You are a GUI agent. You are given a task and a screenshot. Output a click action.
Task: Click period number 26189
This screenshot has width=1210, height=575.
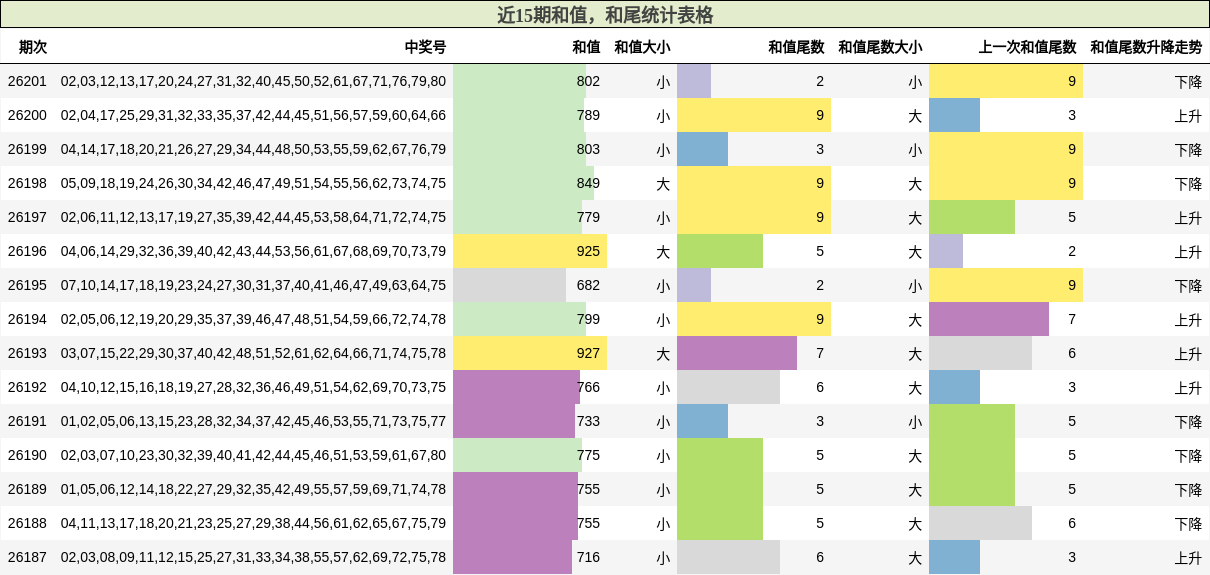pos(27,489)
